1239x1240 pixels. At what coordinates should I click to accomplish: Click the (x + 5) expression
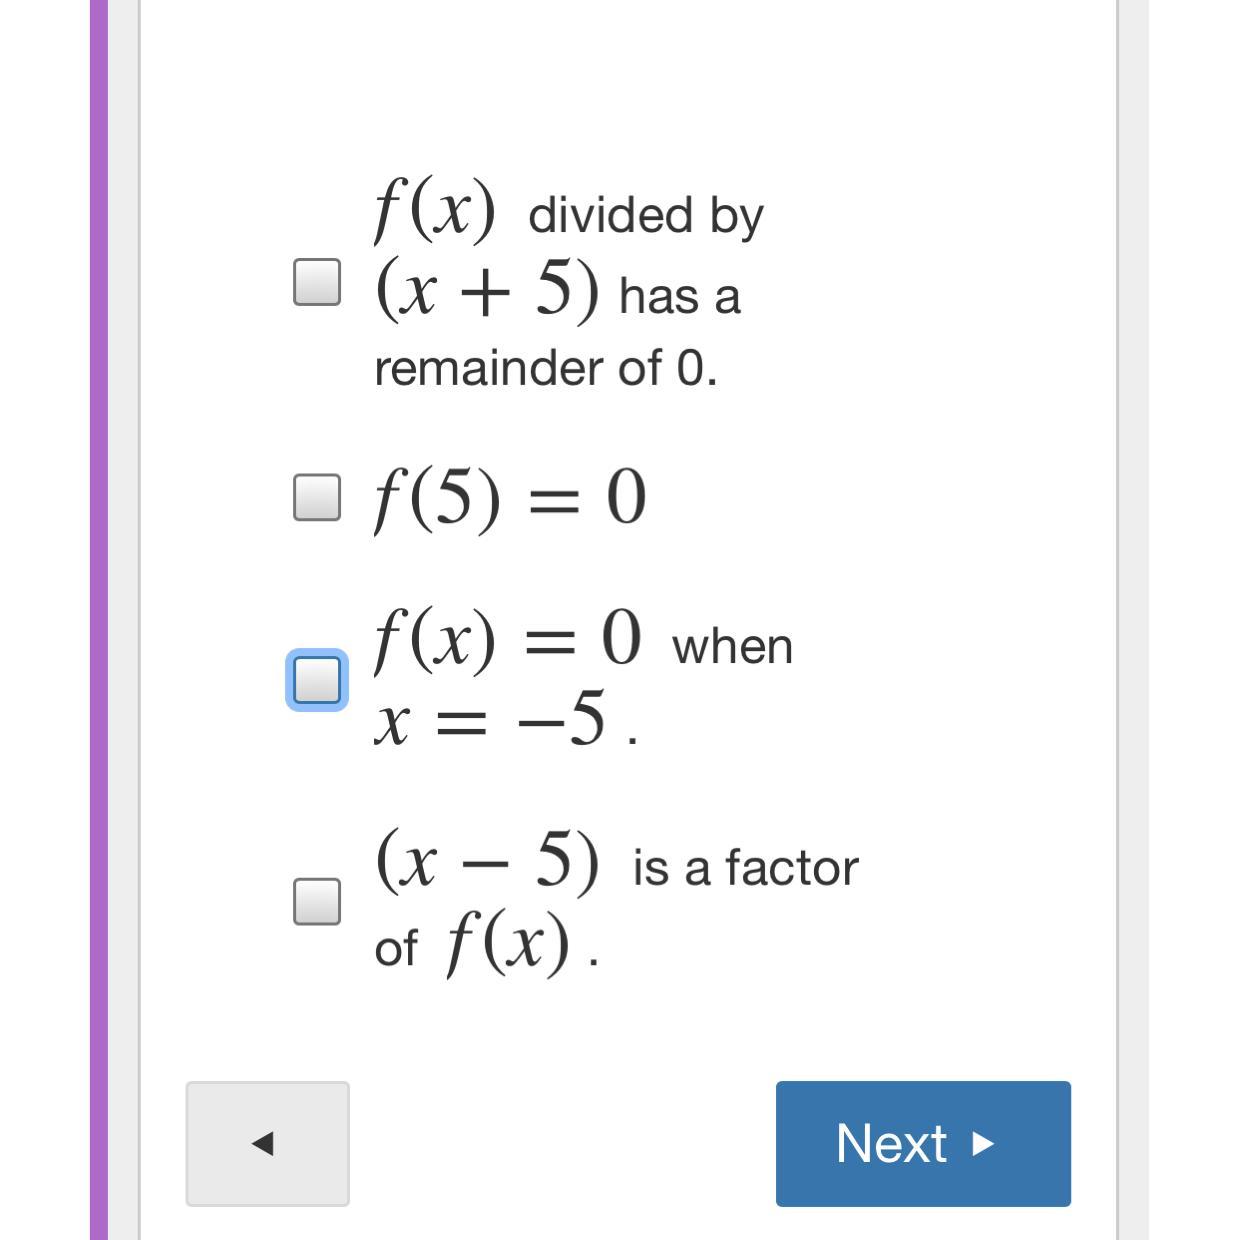click(487, 289)
